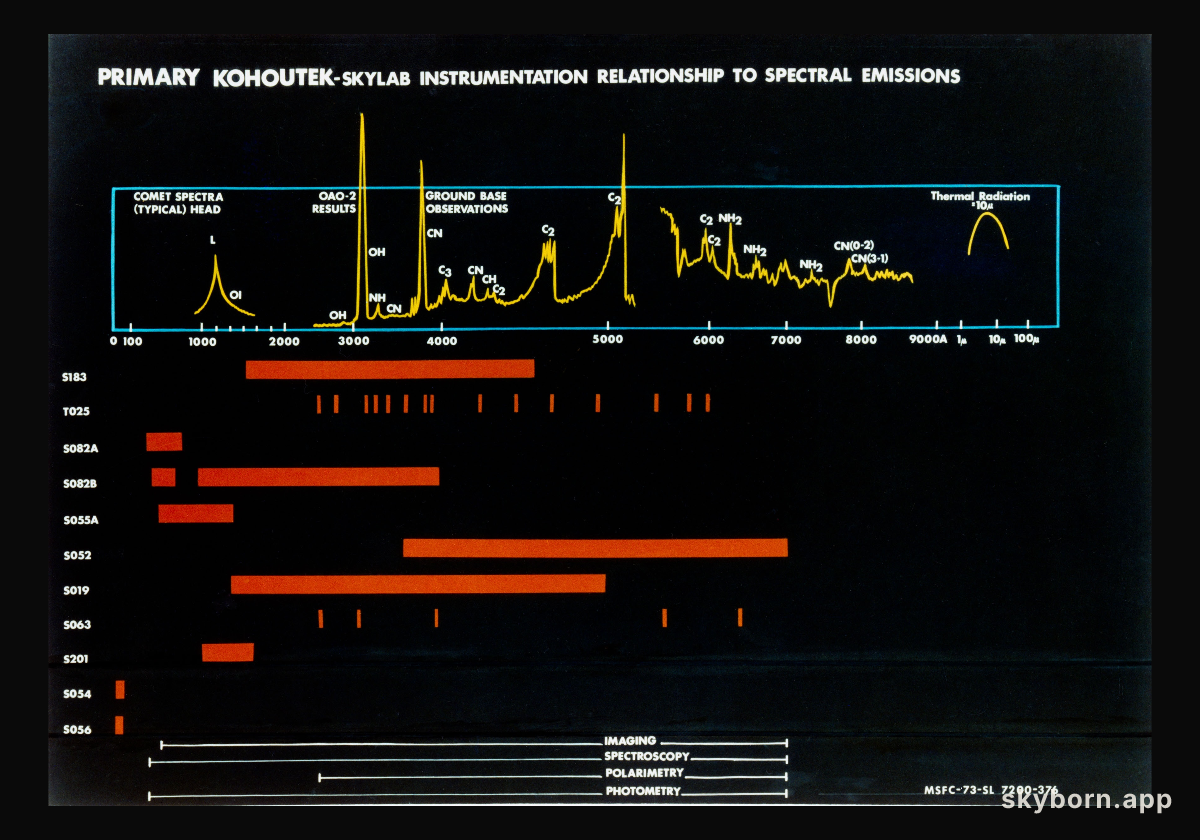
Task: Click the "5000" wavelength axis label
Action: [607, 340]
